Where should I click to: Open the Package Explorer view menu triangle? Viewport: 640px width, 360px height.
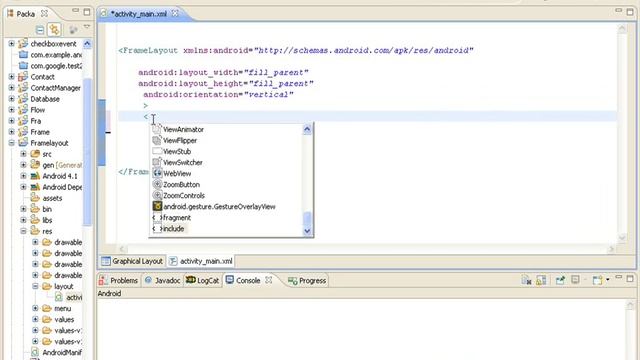coord(87,27)
